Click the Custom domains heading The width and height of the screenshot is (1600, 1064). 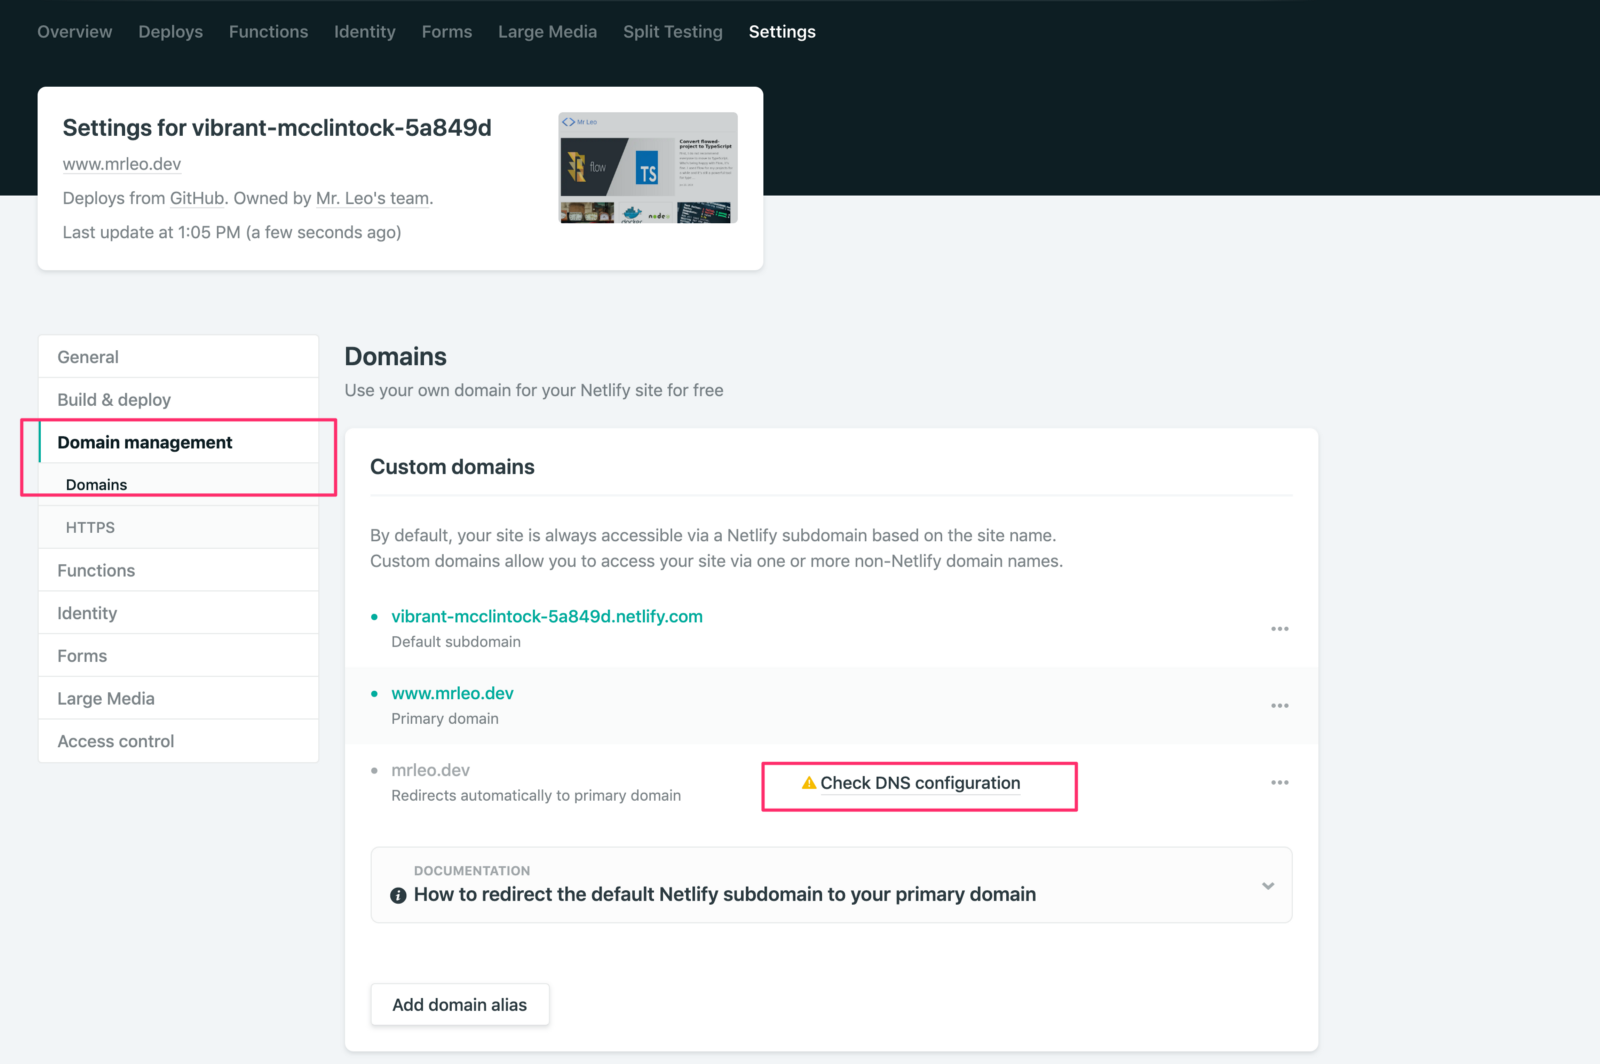(452, 467)
